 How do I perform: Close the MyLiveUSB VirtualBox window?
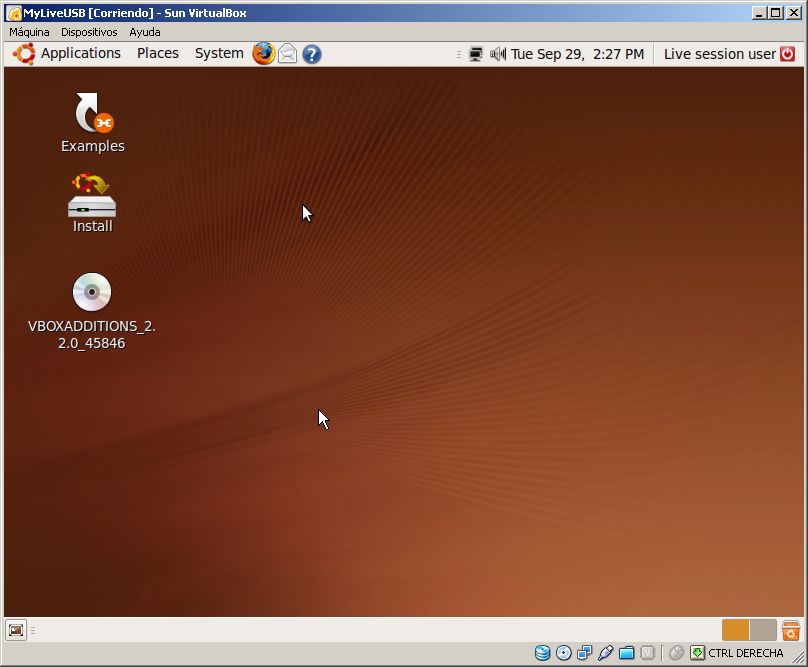794,13
